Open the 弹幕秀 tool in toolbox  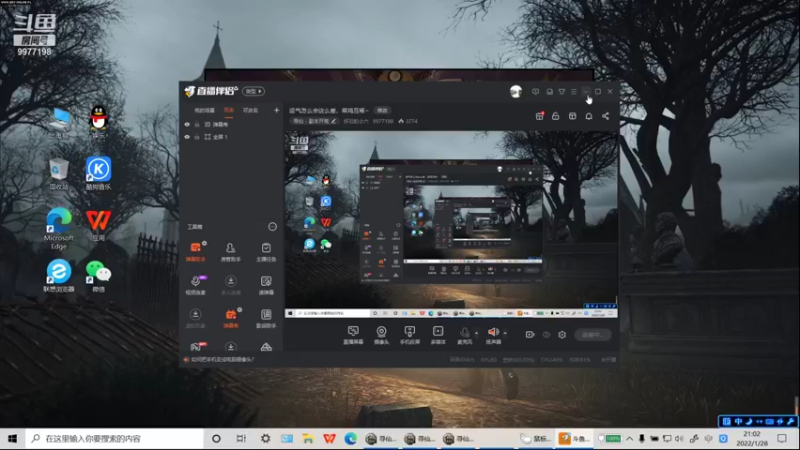click(231, 318)
